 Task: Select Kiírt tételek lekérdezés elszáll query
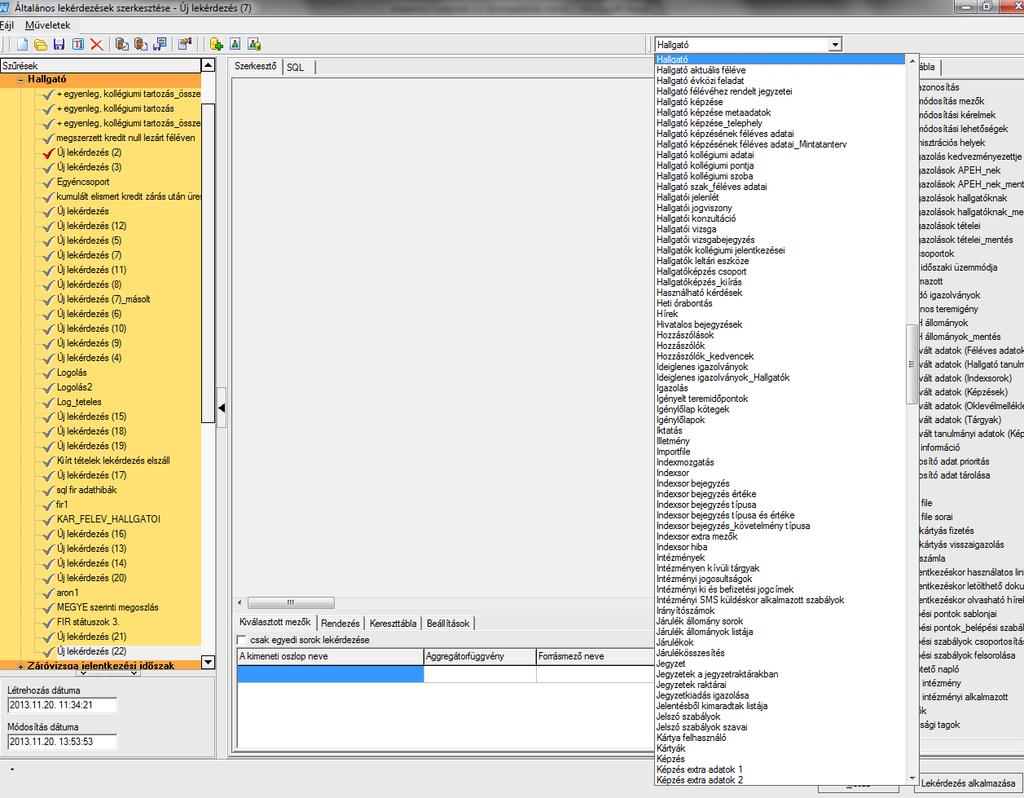(113, 461)
